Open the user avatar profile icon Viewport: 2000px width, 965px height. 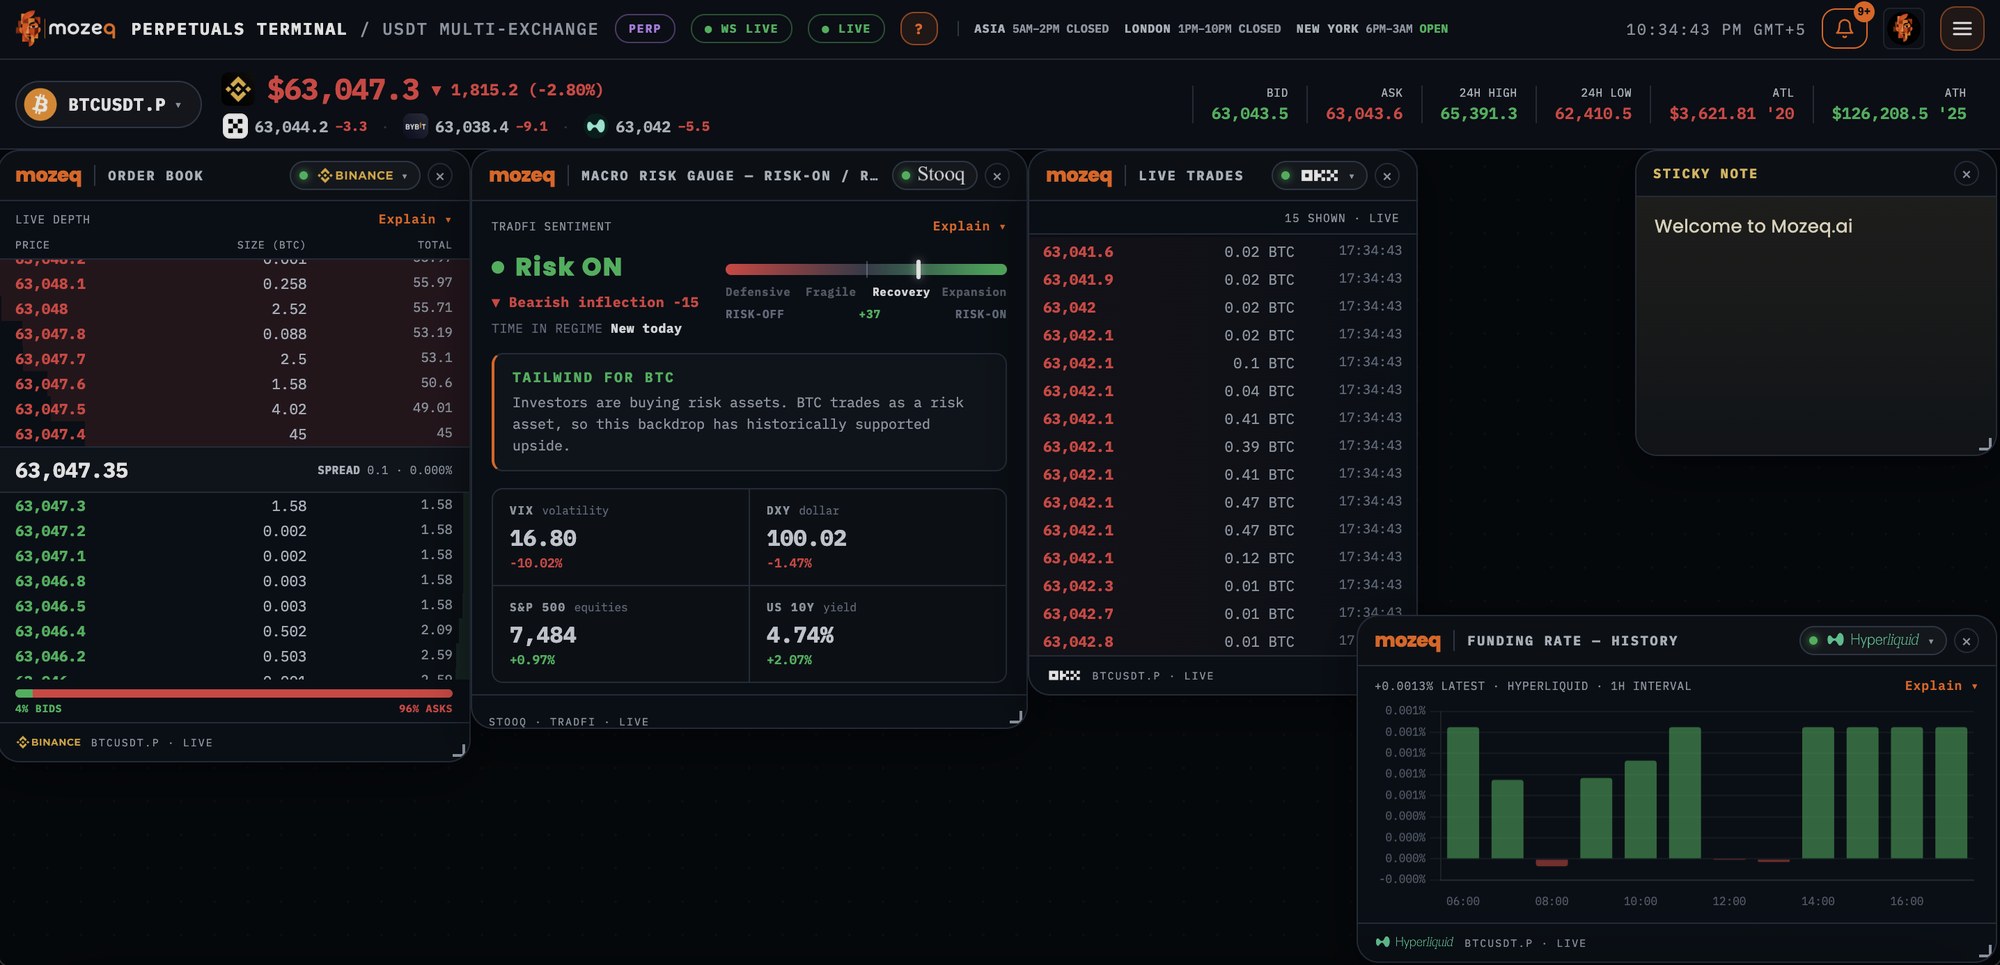[x=1903, y=29]
